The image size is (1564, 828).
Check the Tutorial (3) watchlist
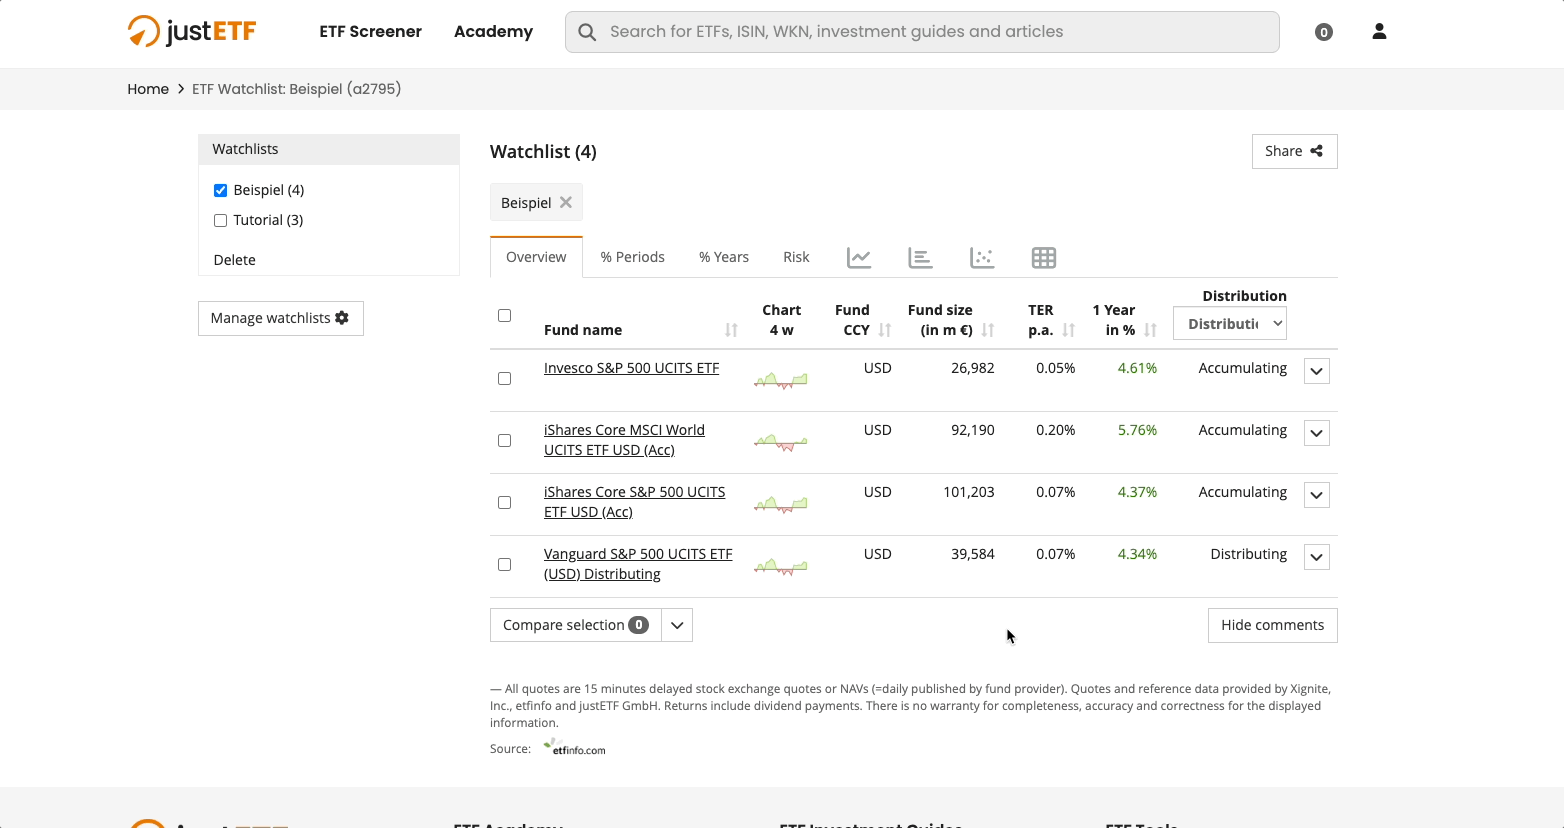pos(221,220)
